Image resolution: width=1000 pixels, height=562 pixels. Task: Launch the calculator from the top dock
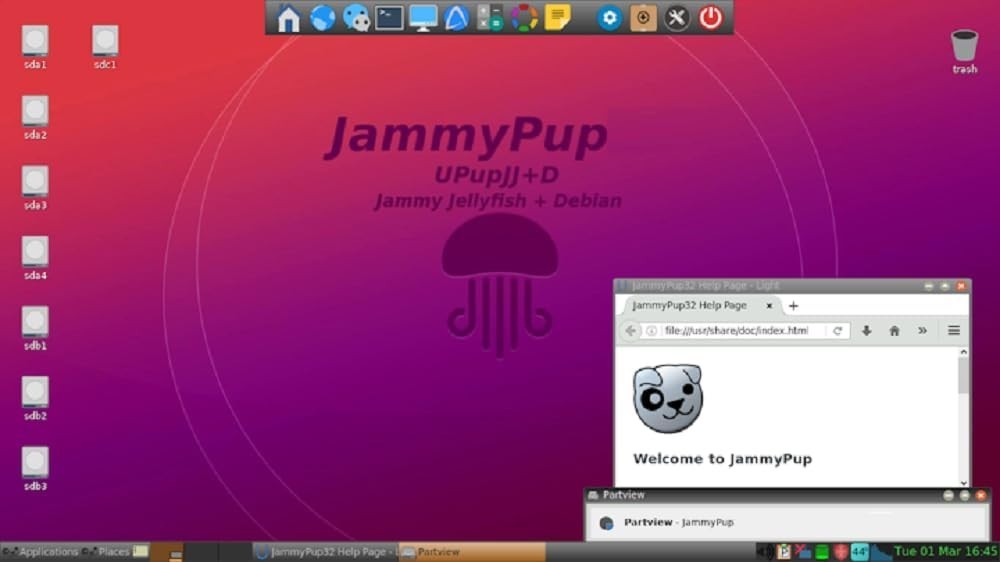pyautogui.click(x=490, y=18)
